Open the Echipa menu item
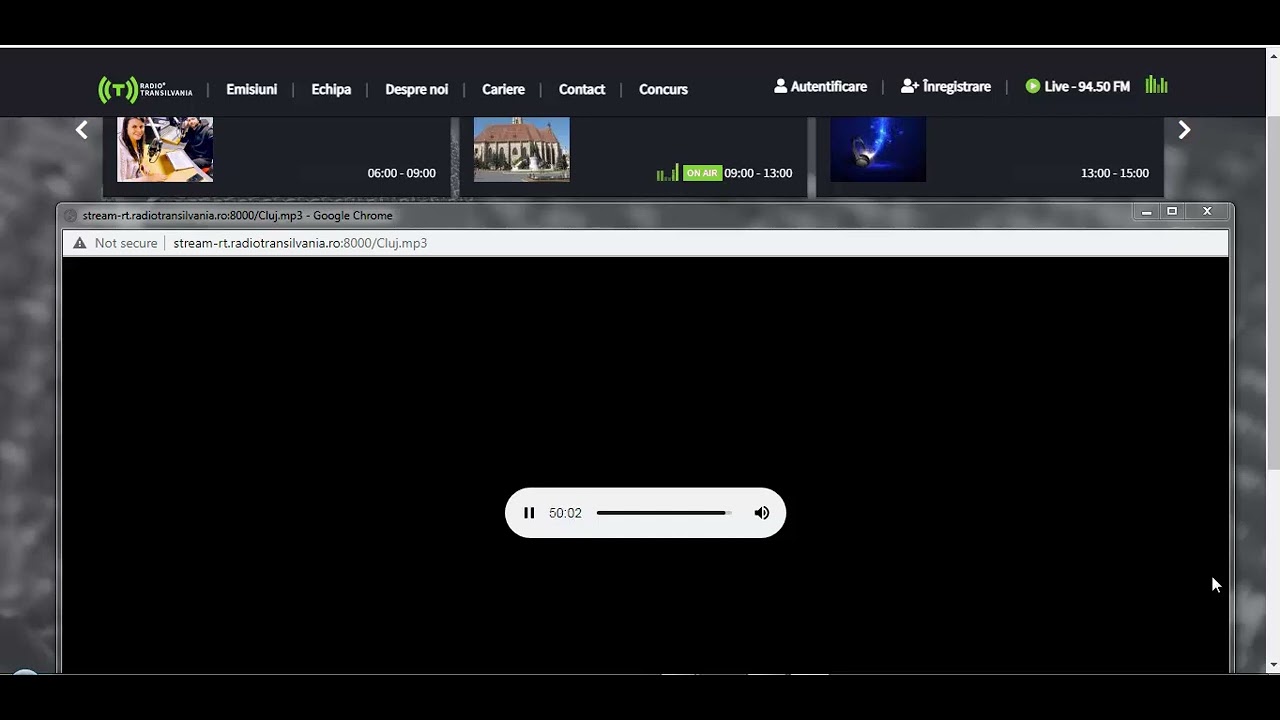1280x720 pixels. [331, 89]
